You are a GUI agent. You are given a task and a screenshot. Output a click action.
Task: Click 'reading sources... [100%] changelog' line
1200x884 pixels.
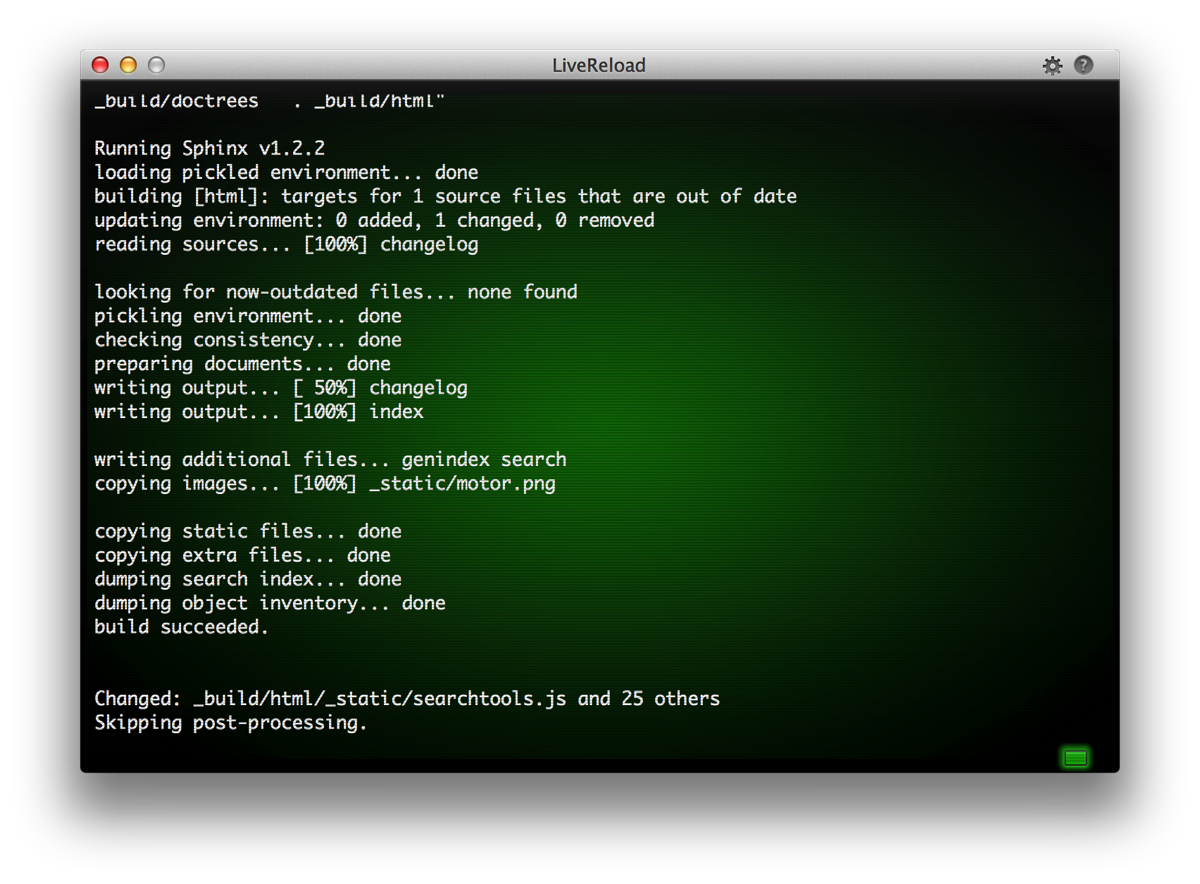pyautogui.click(x=286, y=245)
